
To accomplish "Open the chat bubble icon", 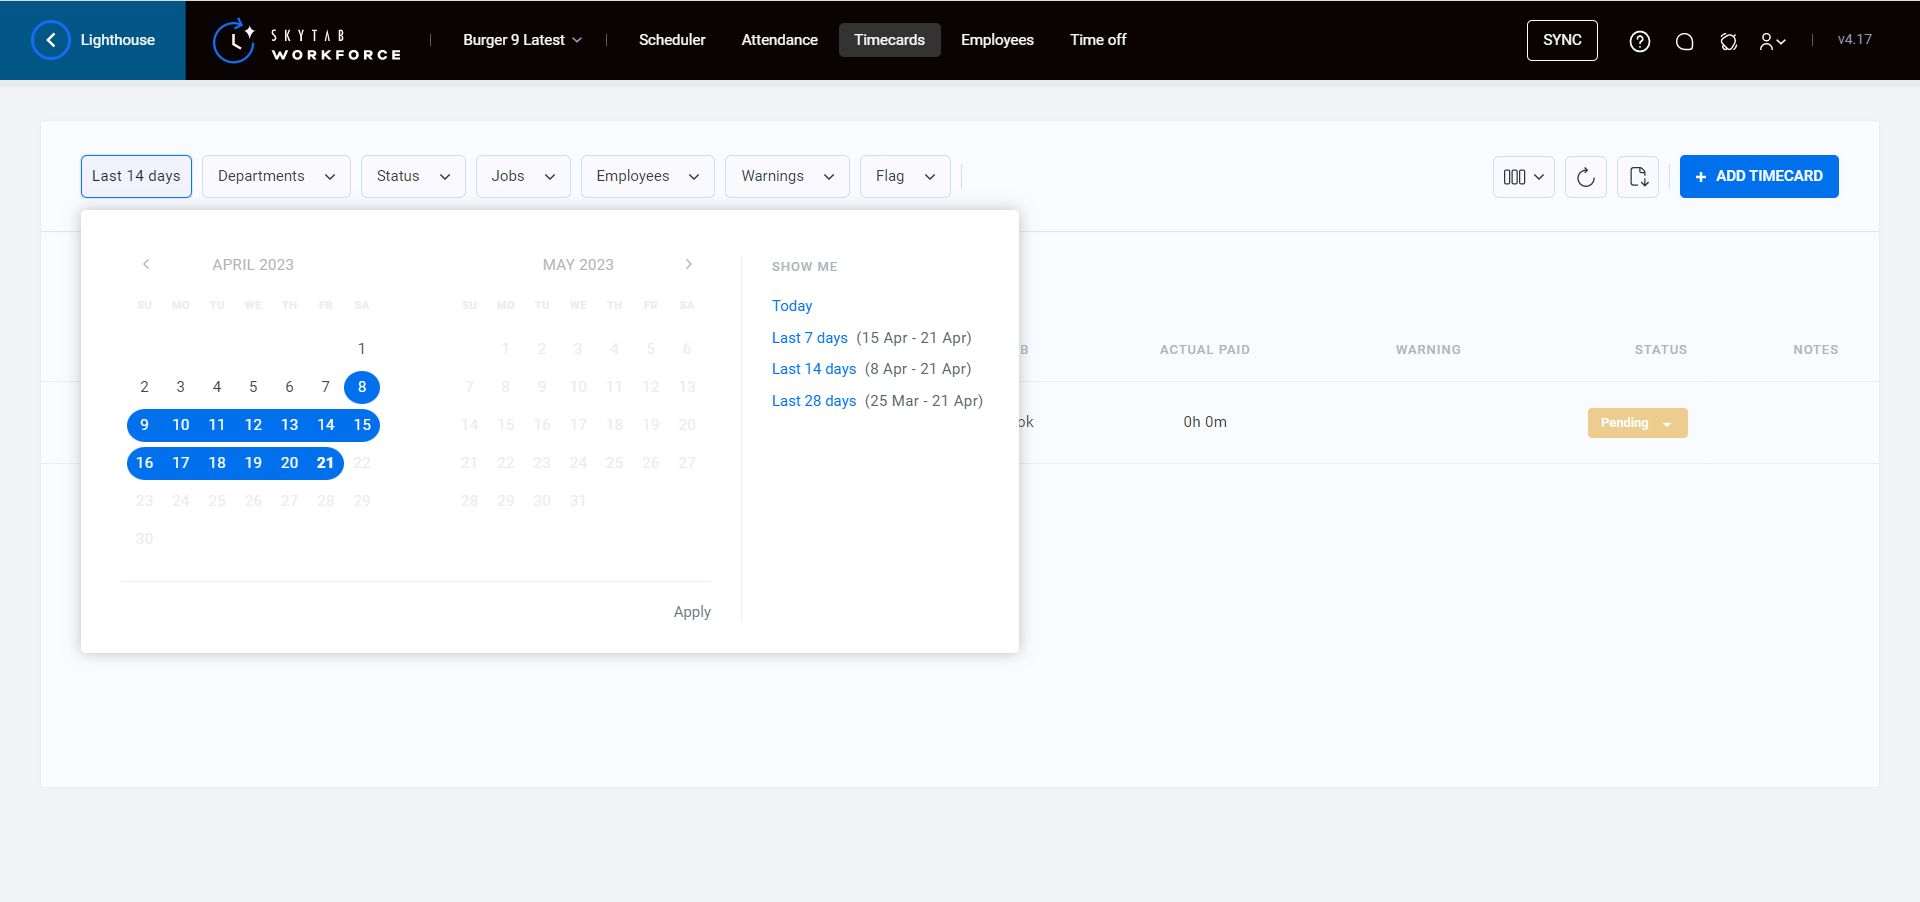I will click(1684, 41).
